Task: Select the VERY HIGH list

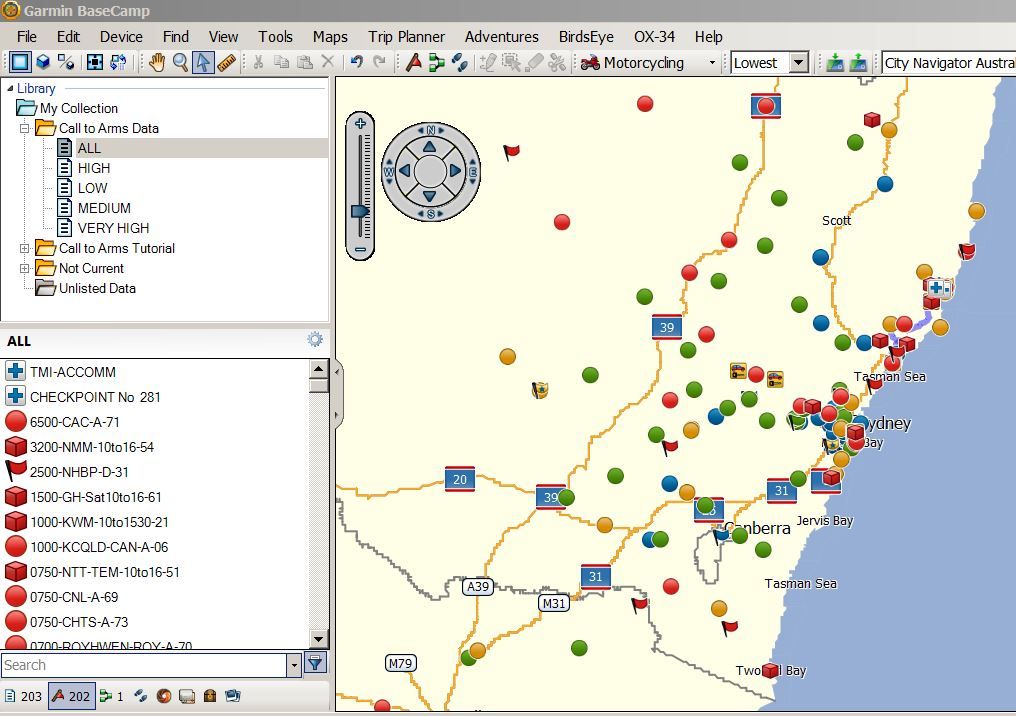Action: click(x=113, y=228)
